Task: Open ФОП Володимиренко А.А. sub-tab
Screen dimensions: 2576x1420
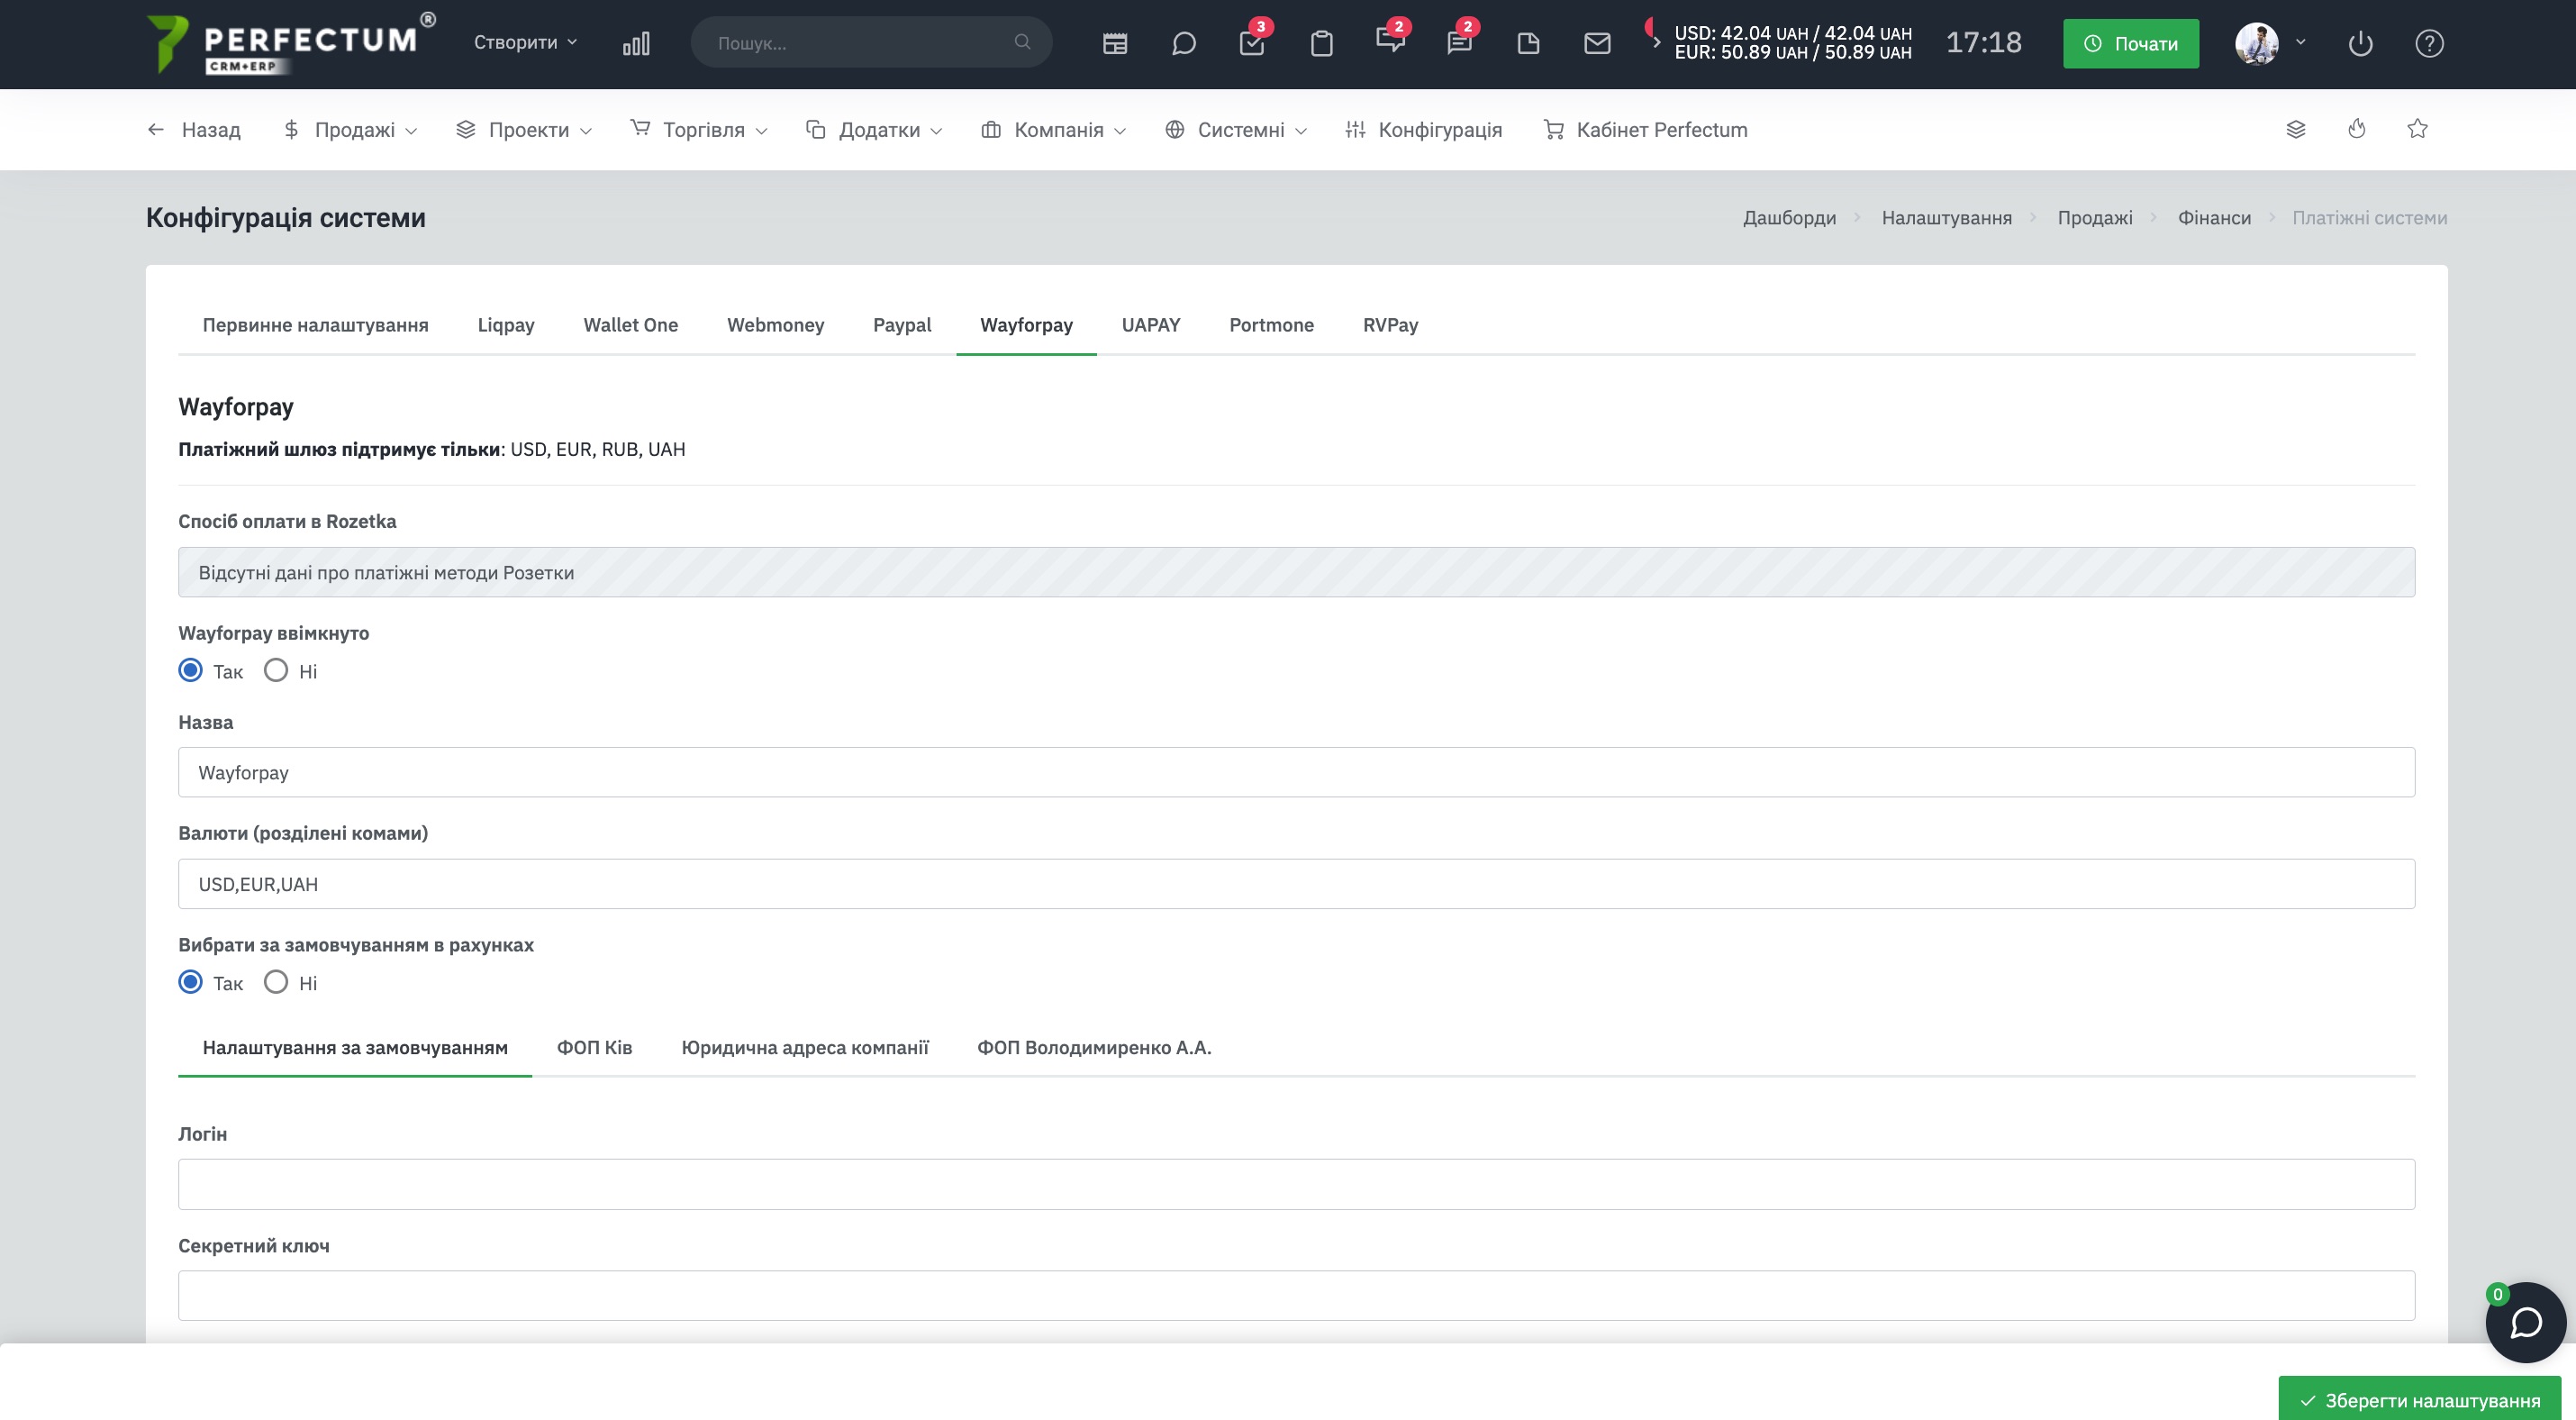Action: (x=1094, y=1047)
